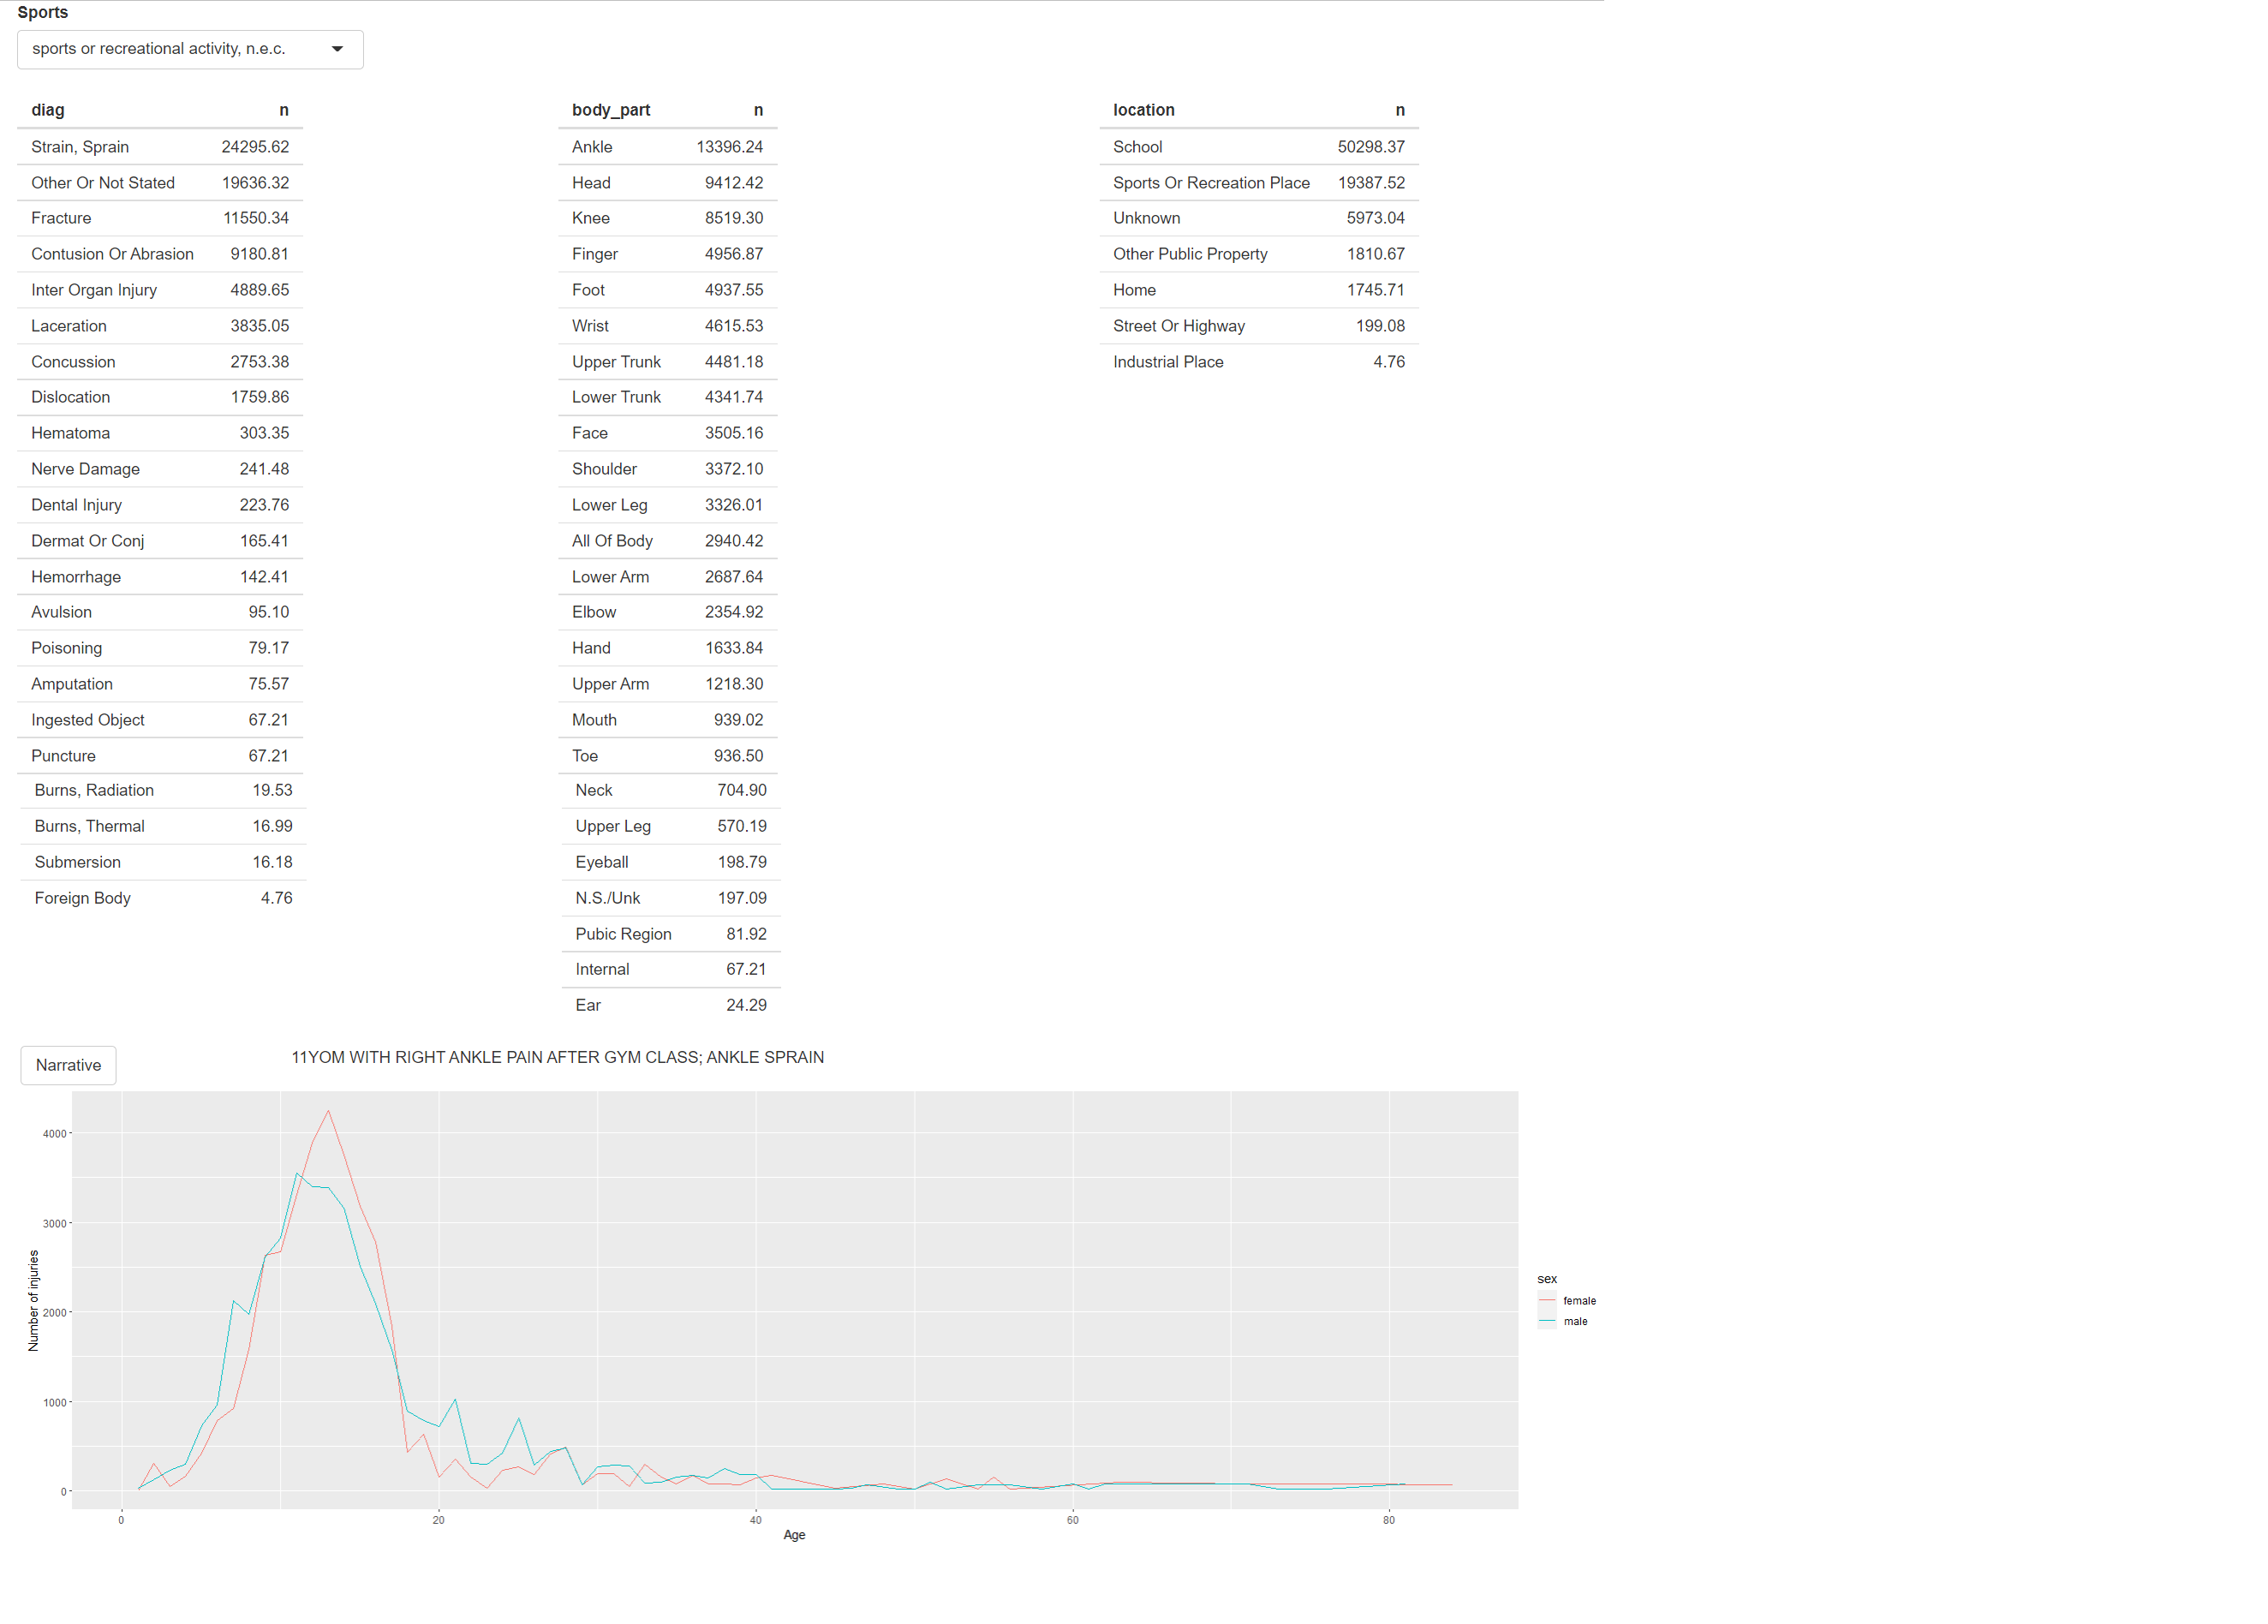The width and height of the screenshot is (2268, 1624).
Task: Click the 'Ear' body part cell
Action: coord(588,1005)
